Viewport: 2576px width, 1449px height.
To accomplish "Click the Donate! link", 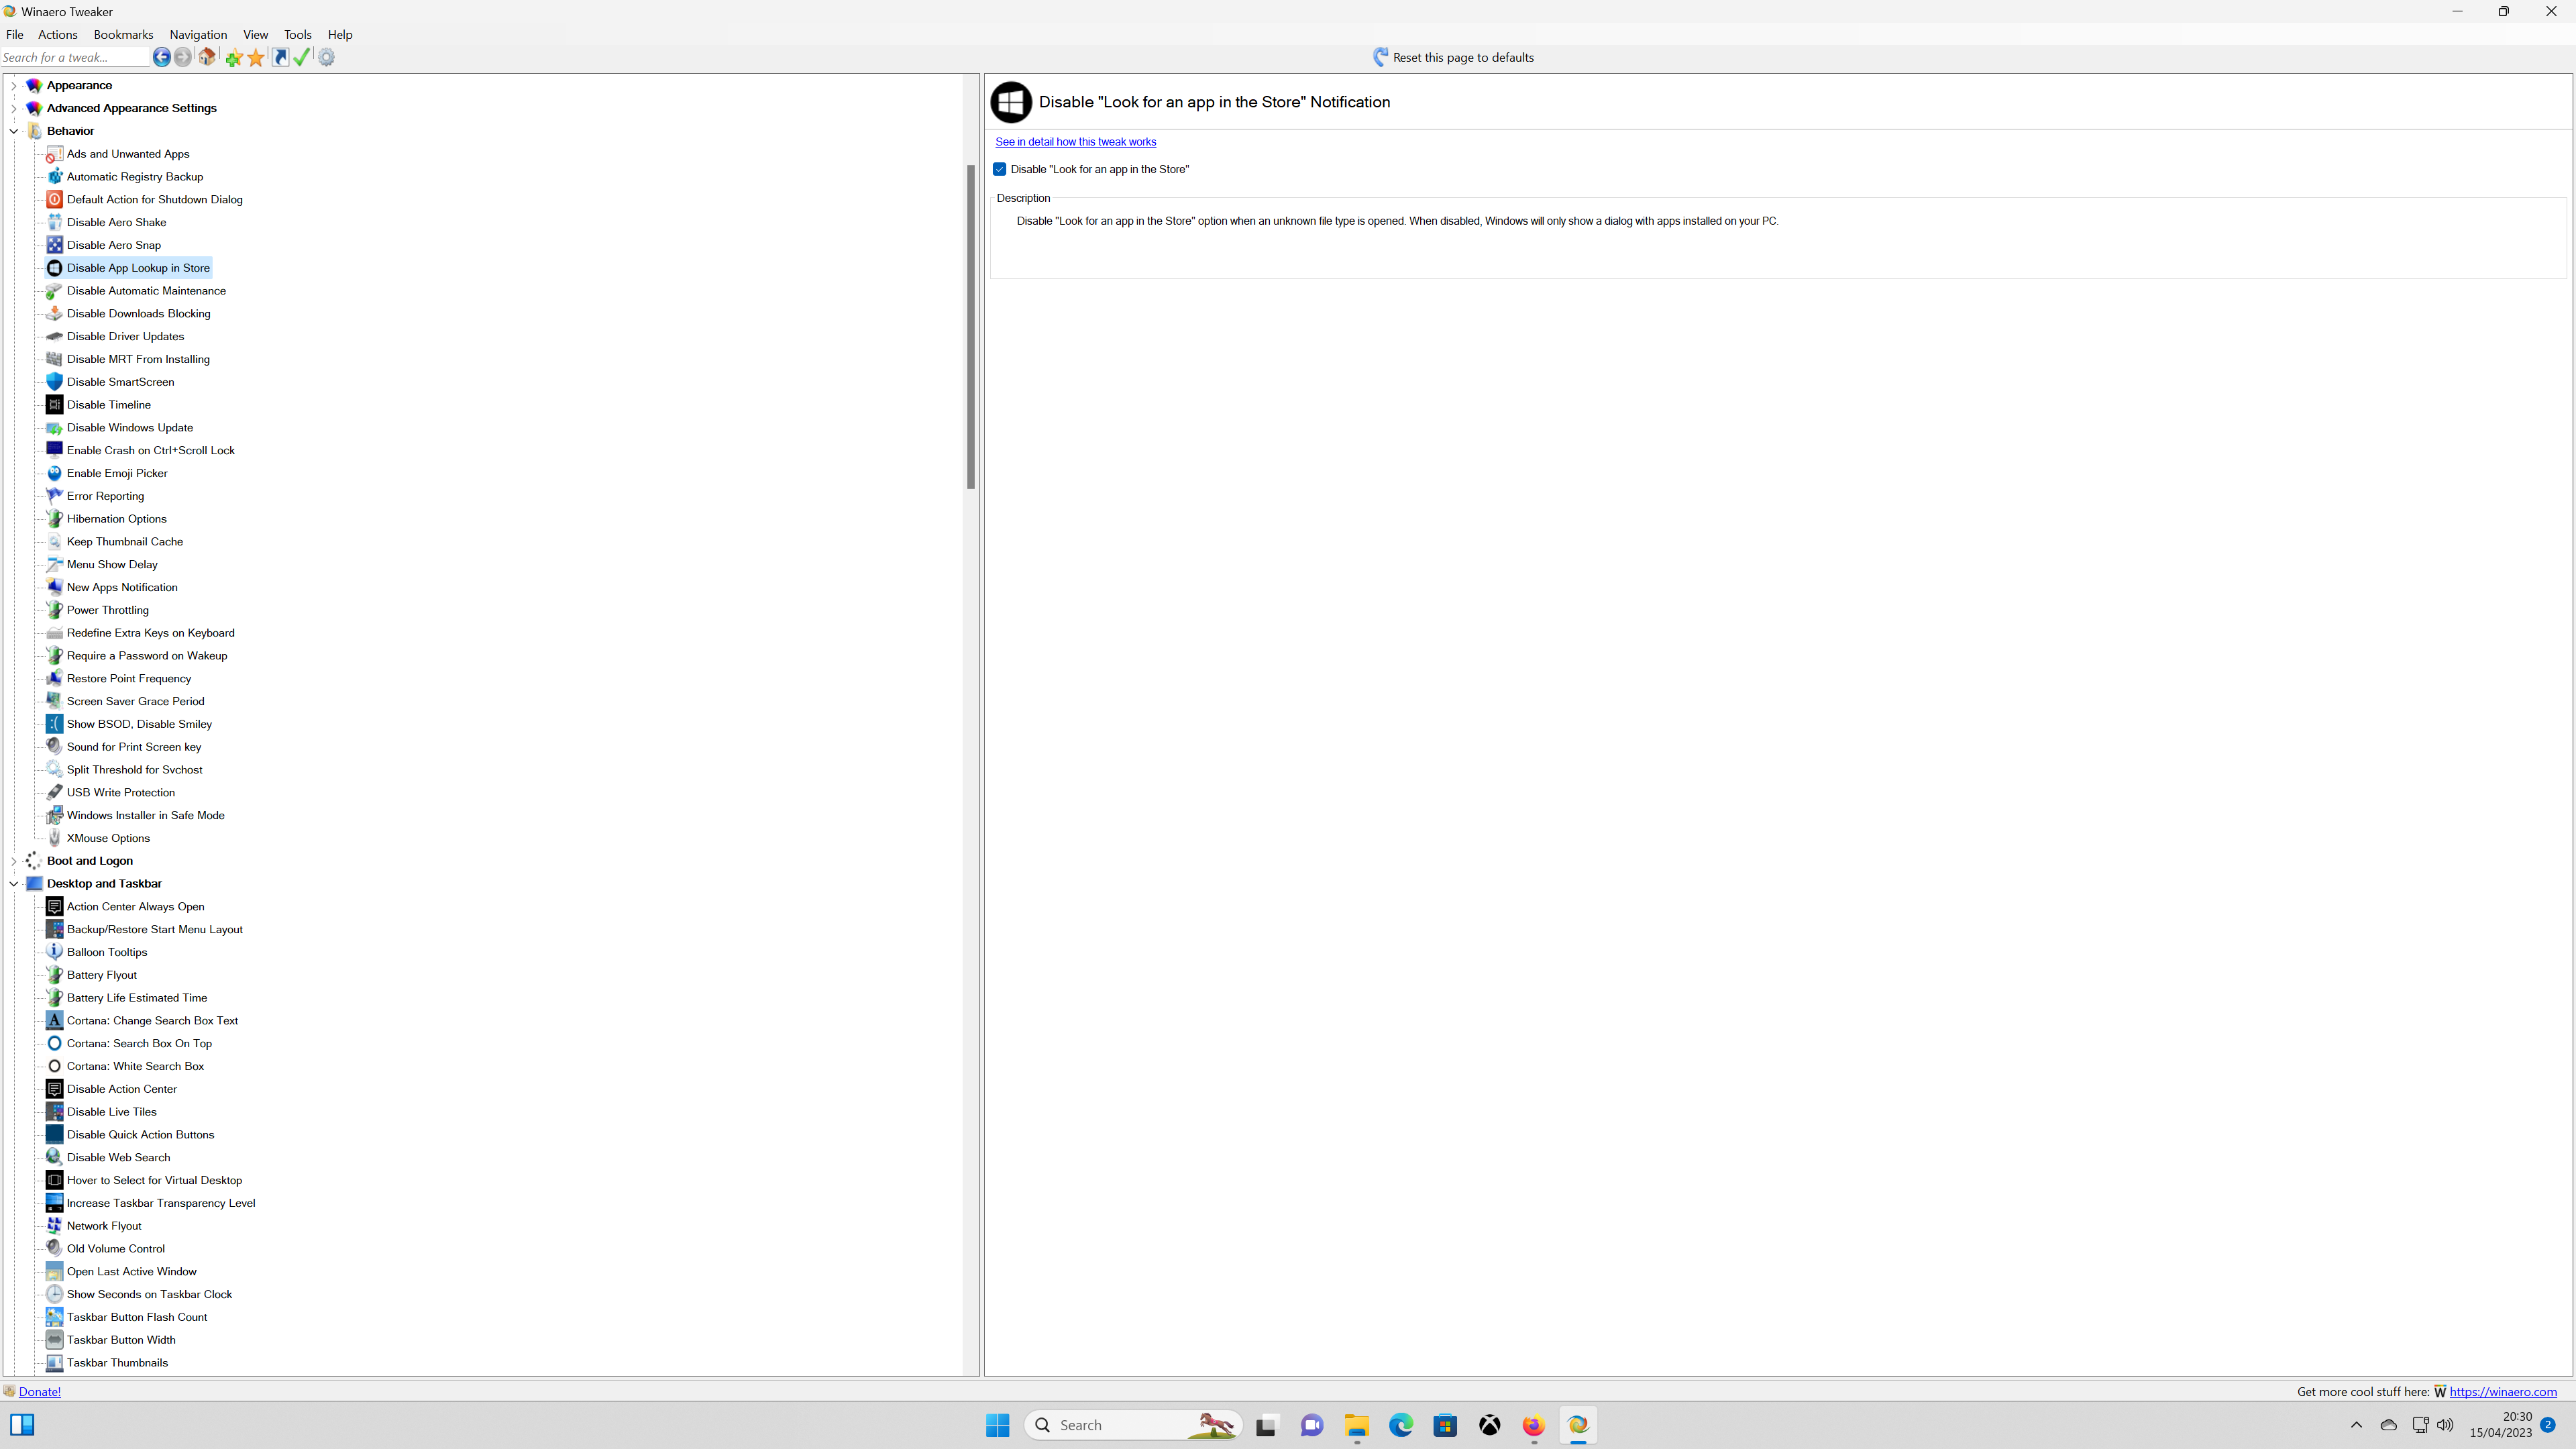I will [x=39, y=1391].
